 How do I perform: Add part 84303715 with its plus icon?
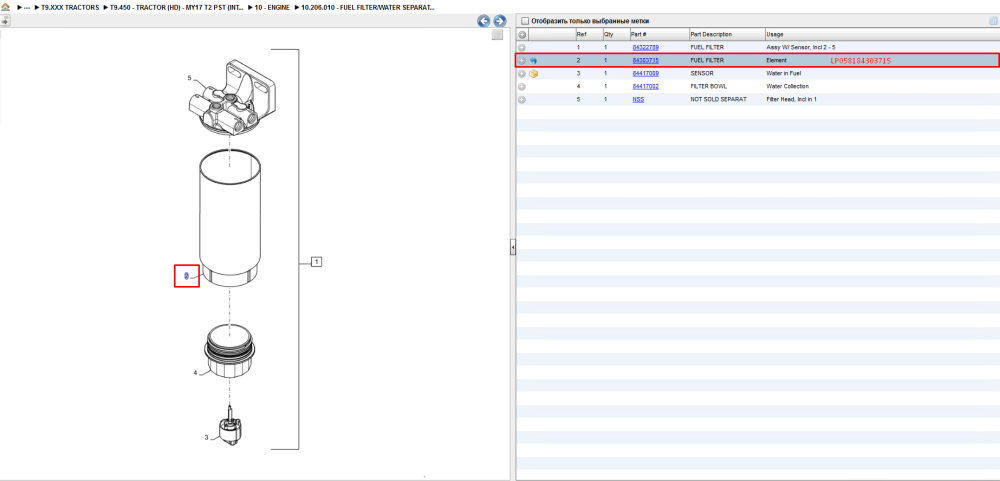click(x=522, y=61)
